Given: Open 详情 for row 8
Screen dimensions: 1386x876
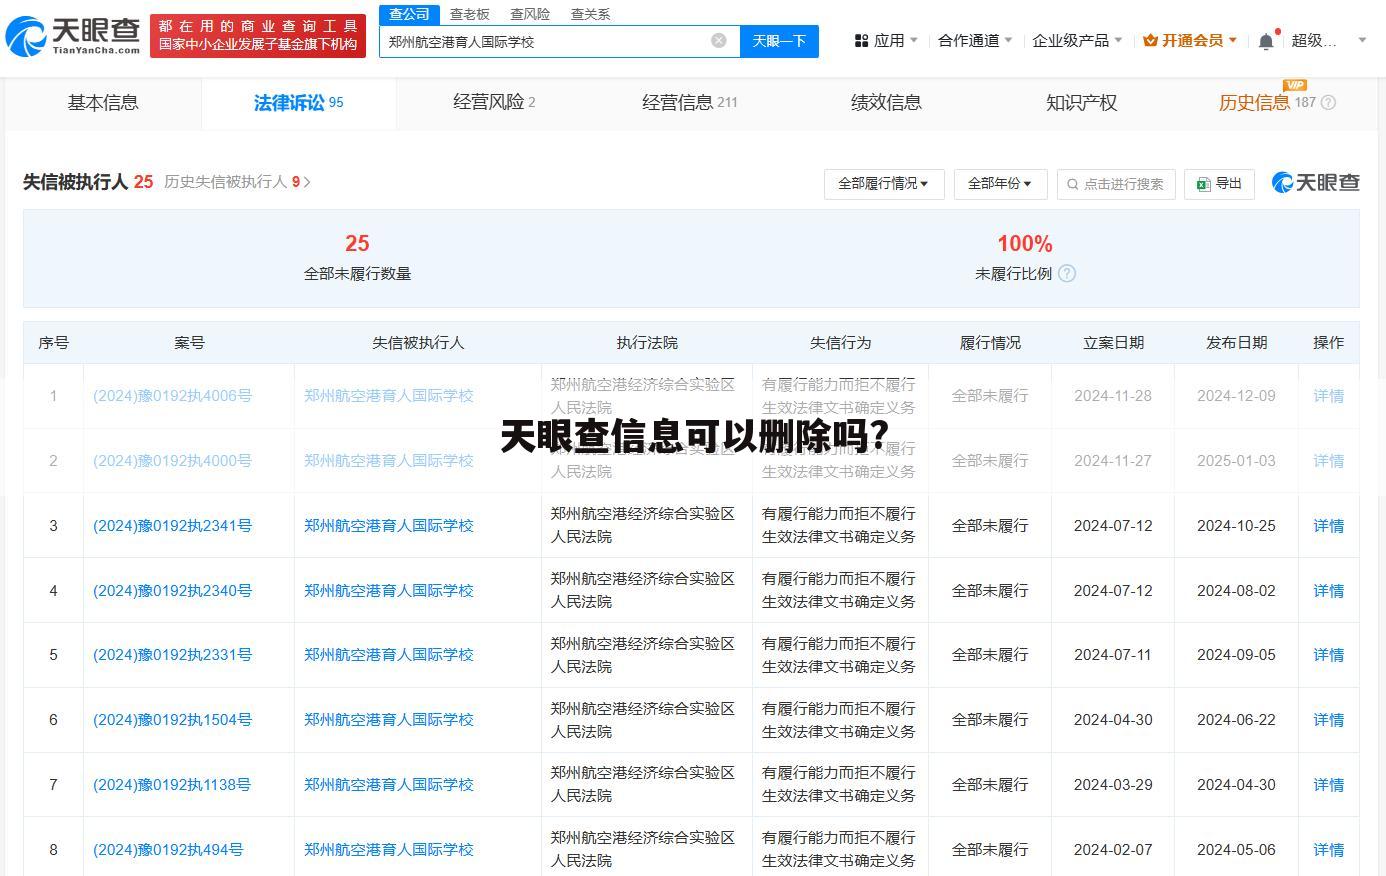Looking at the screenshot, I should coord(1328,850).
